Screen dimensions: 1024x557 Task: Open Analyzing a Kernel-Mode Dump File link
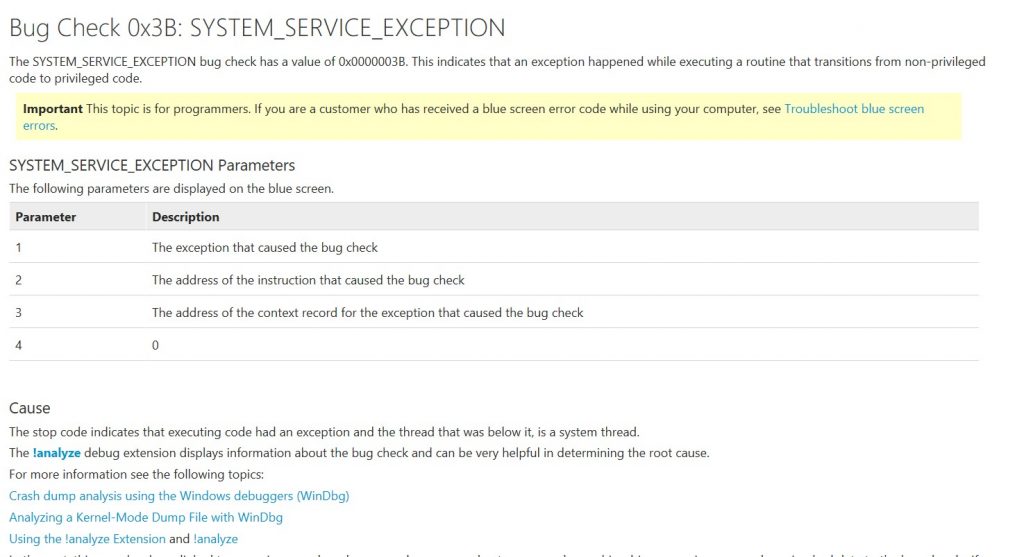tap(146, 517)
